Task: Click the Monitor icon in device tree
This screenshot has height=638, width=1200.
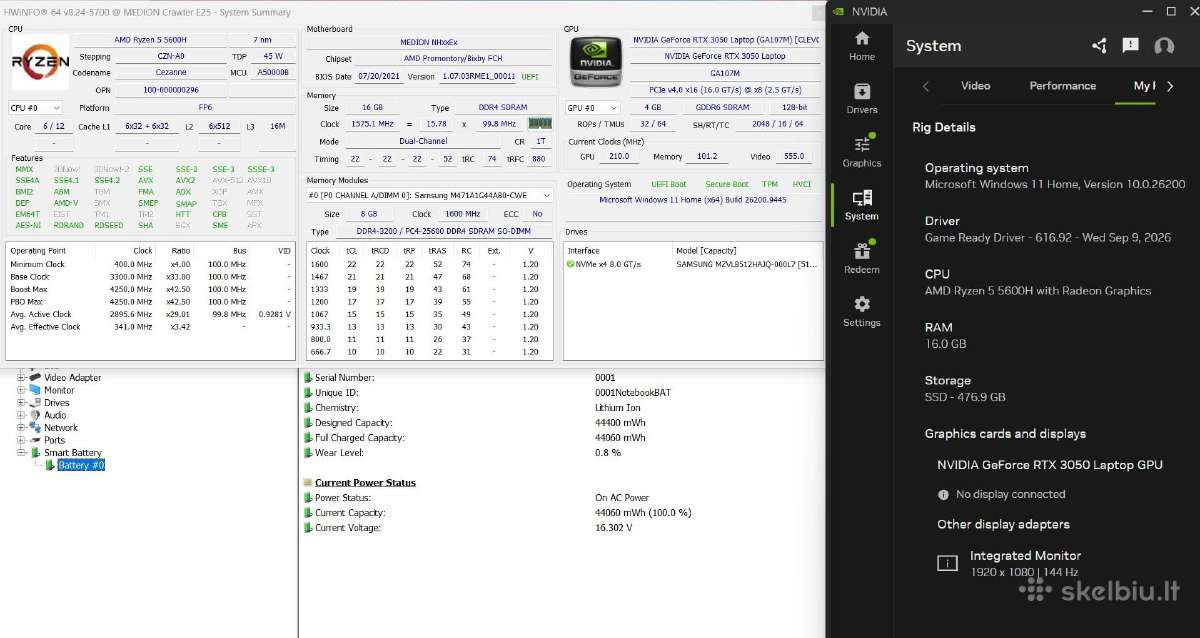Action: pyautogui.click(x=35, y=390)
